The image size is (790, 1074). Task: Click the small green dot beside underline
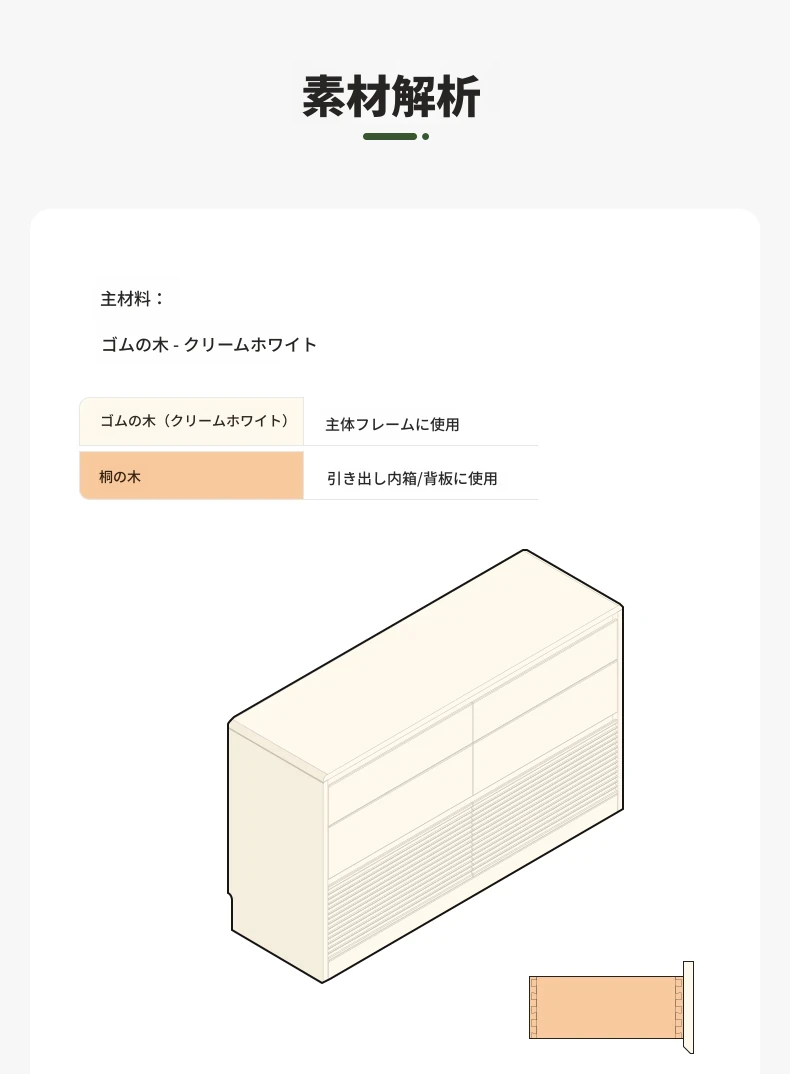[x=425, y=136]
